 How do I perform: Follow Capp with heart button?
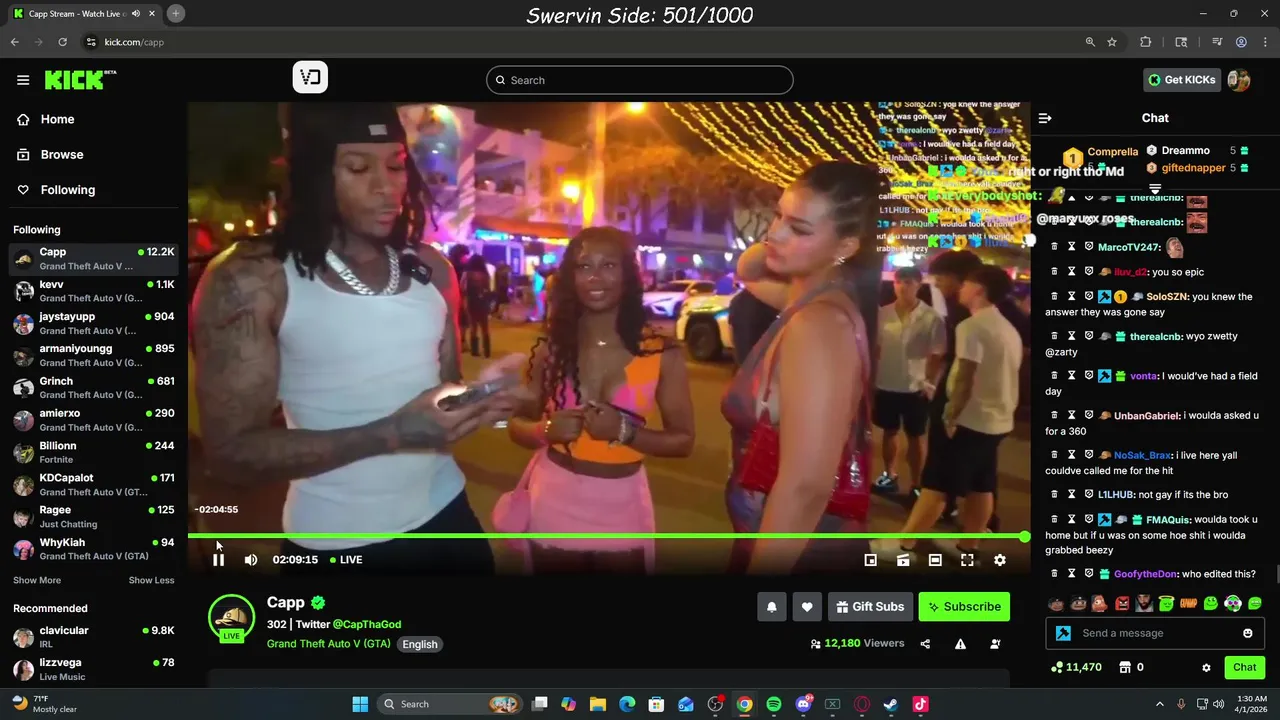point(807,606)
